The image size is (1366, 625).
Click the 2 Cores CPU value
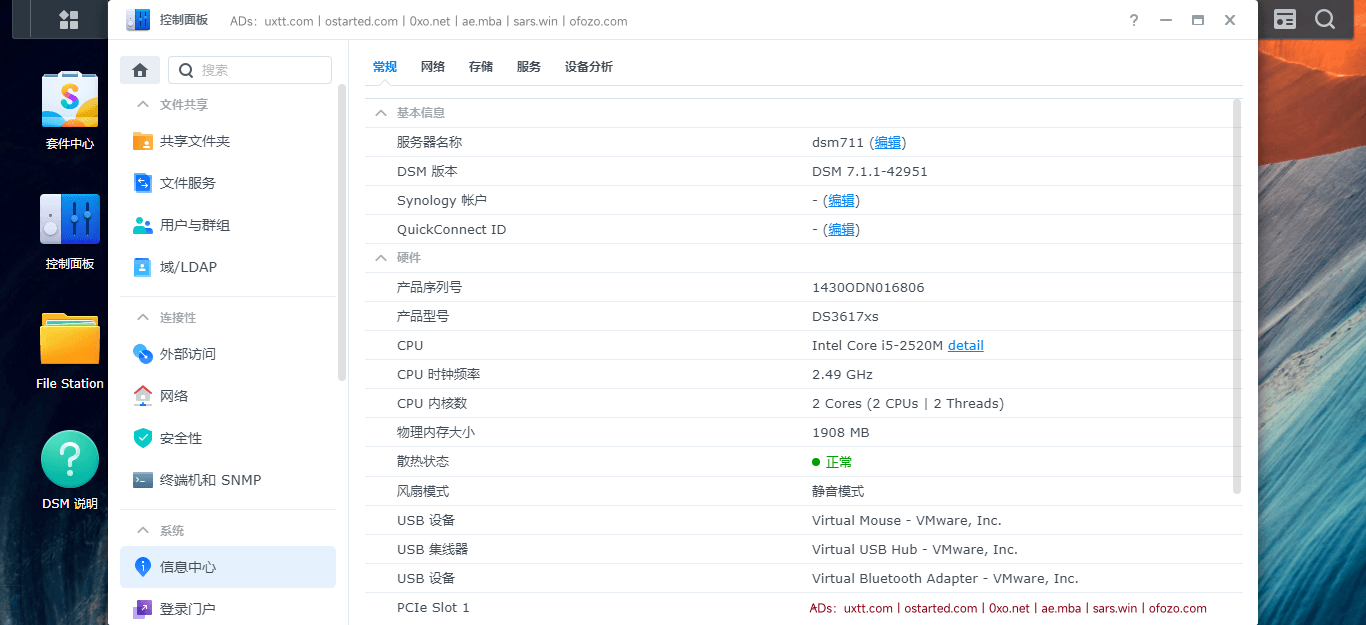pos(908,403)
